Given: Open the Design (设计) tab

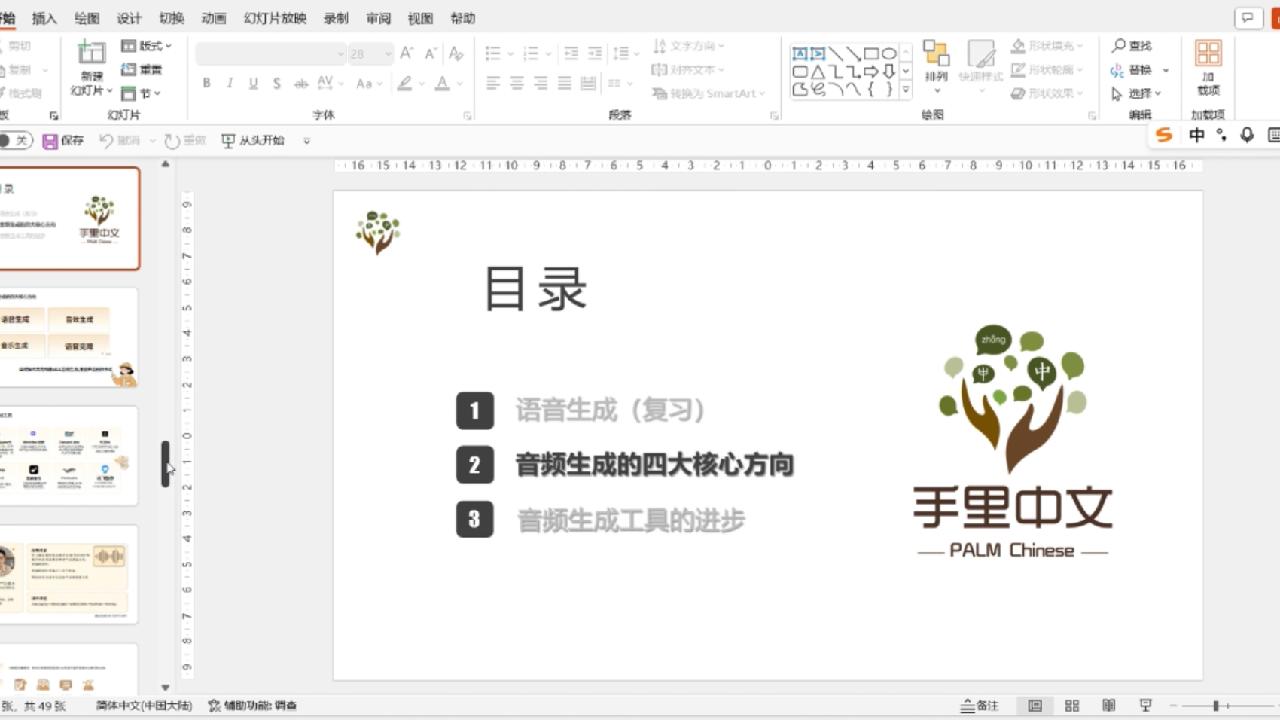Looking at the screenshot, I should 129,18.
